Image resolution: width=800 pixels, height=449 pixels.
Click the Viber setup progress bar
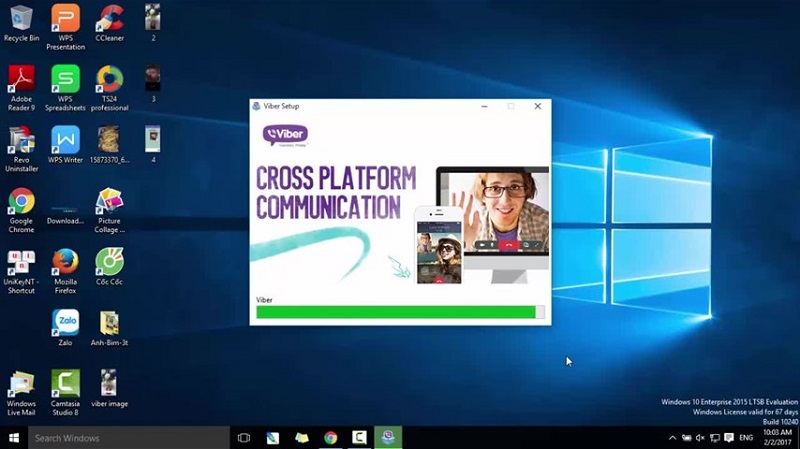pos(400,312)
